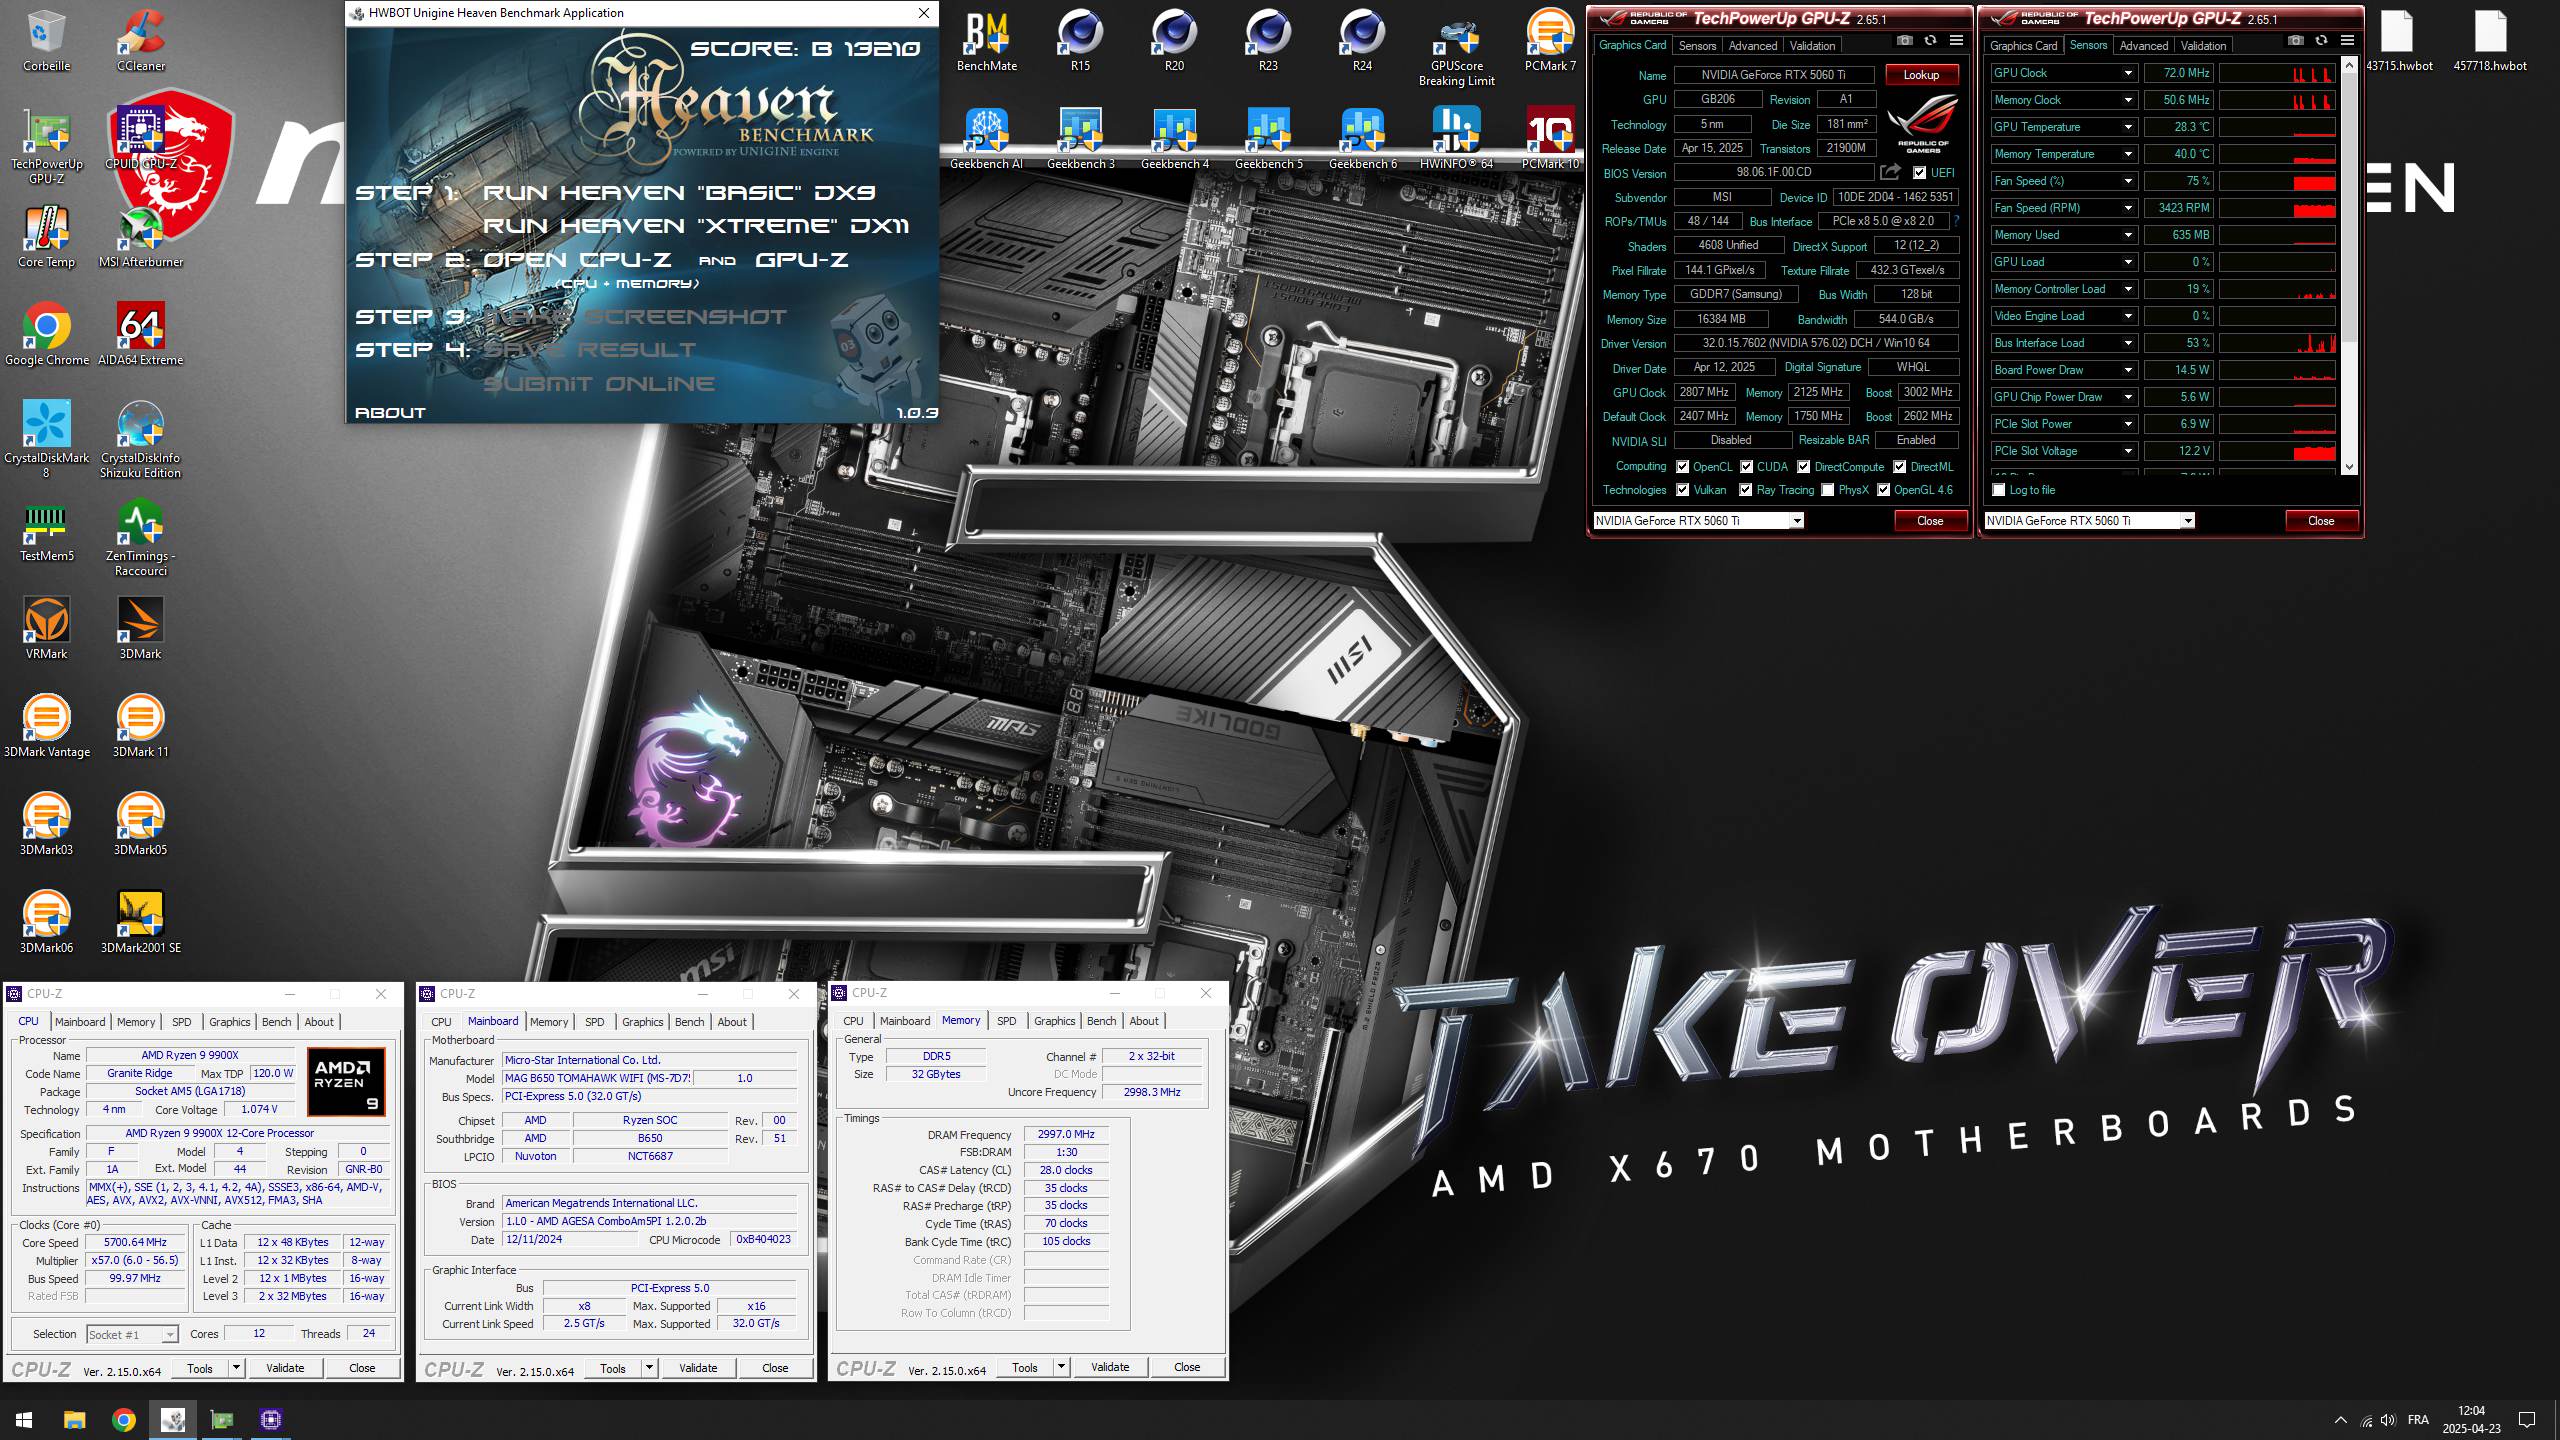The image size is (2560, 1440).
Task: Toggle the DirectCompute checkbox
Action: pyautogui.click(x=1804, y=467)
